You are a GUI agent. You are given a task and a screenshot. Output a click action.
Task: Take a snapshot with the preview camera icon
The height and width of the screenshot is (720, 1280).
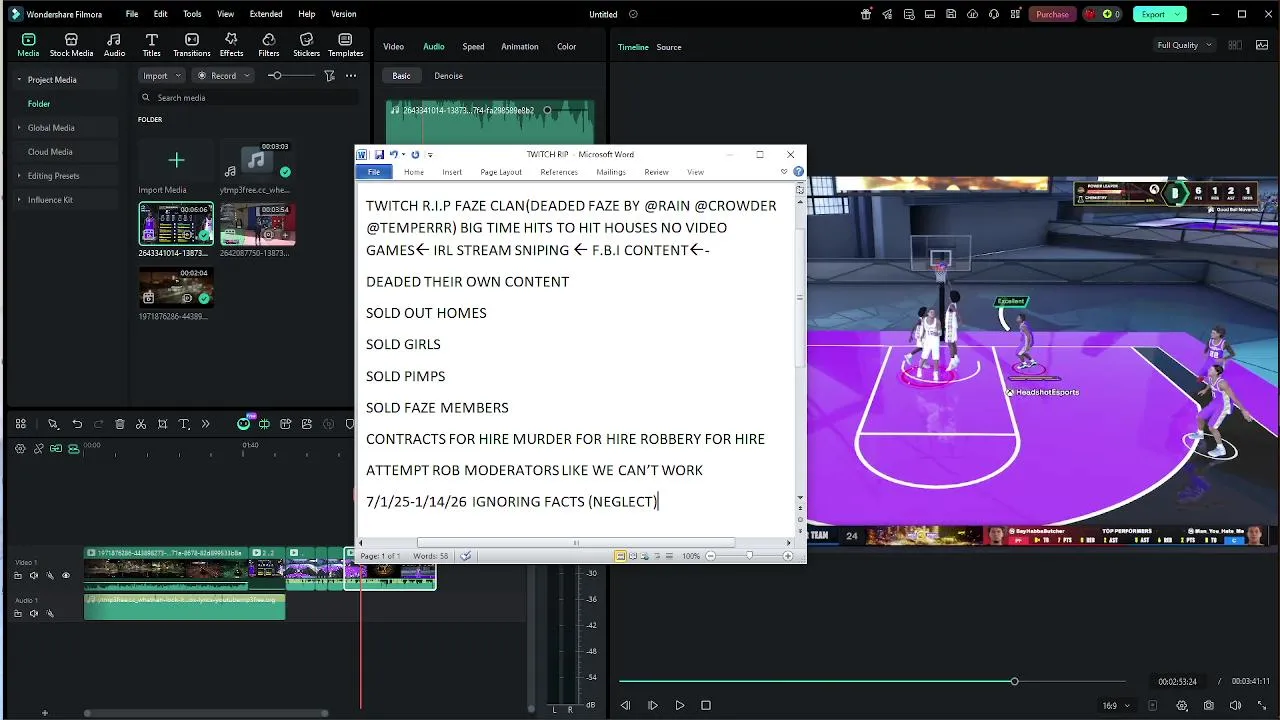pyautogui.click(x=1209, y=705)
